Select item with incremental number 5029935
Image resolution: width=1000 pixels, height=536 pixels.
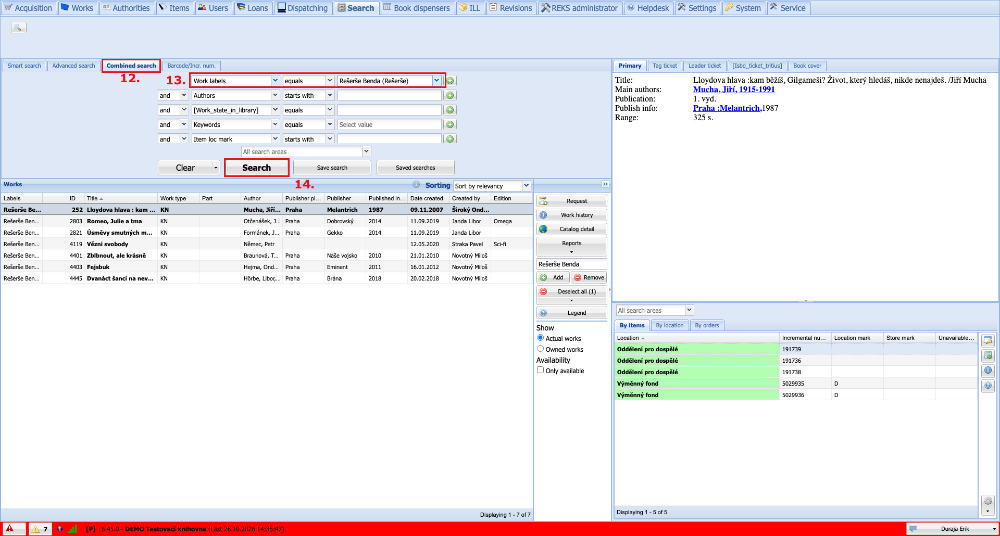pos(795,383)
